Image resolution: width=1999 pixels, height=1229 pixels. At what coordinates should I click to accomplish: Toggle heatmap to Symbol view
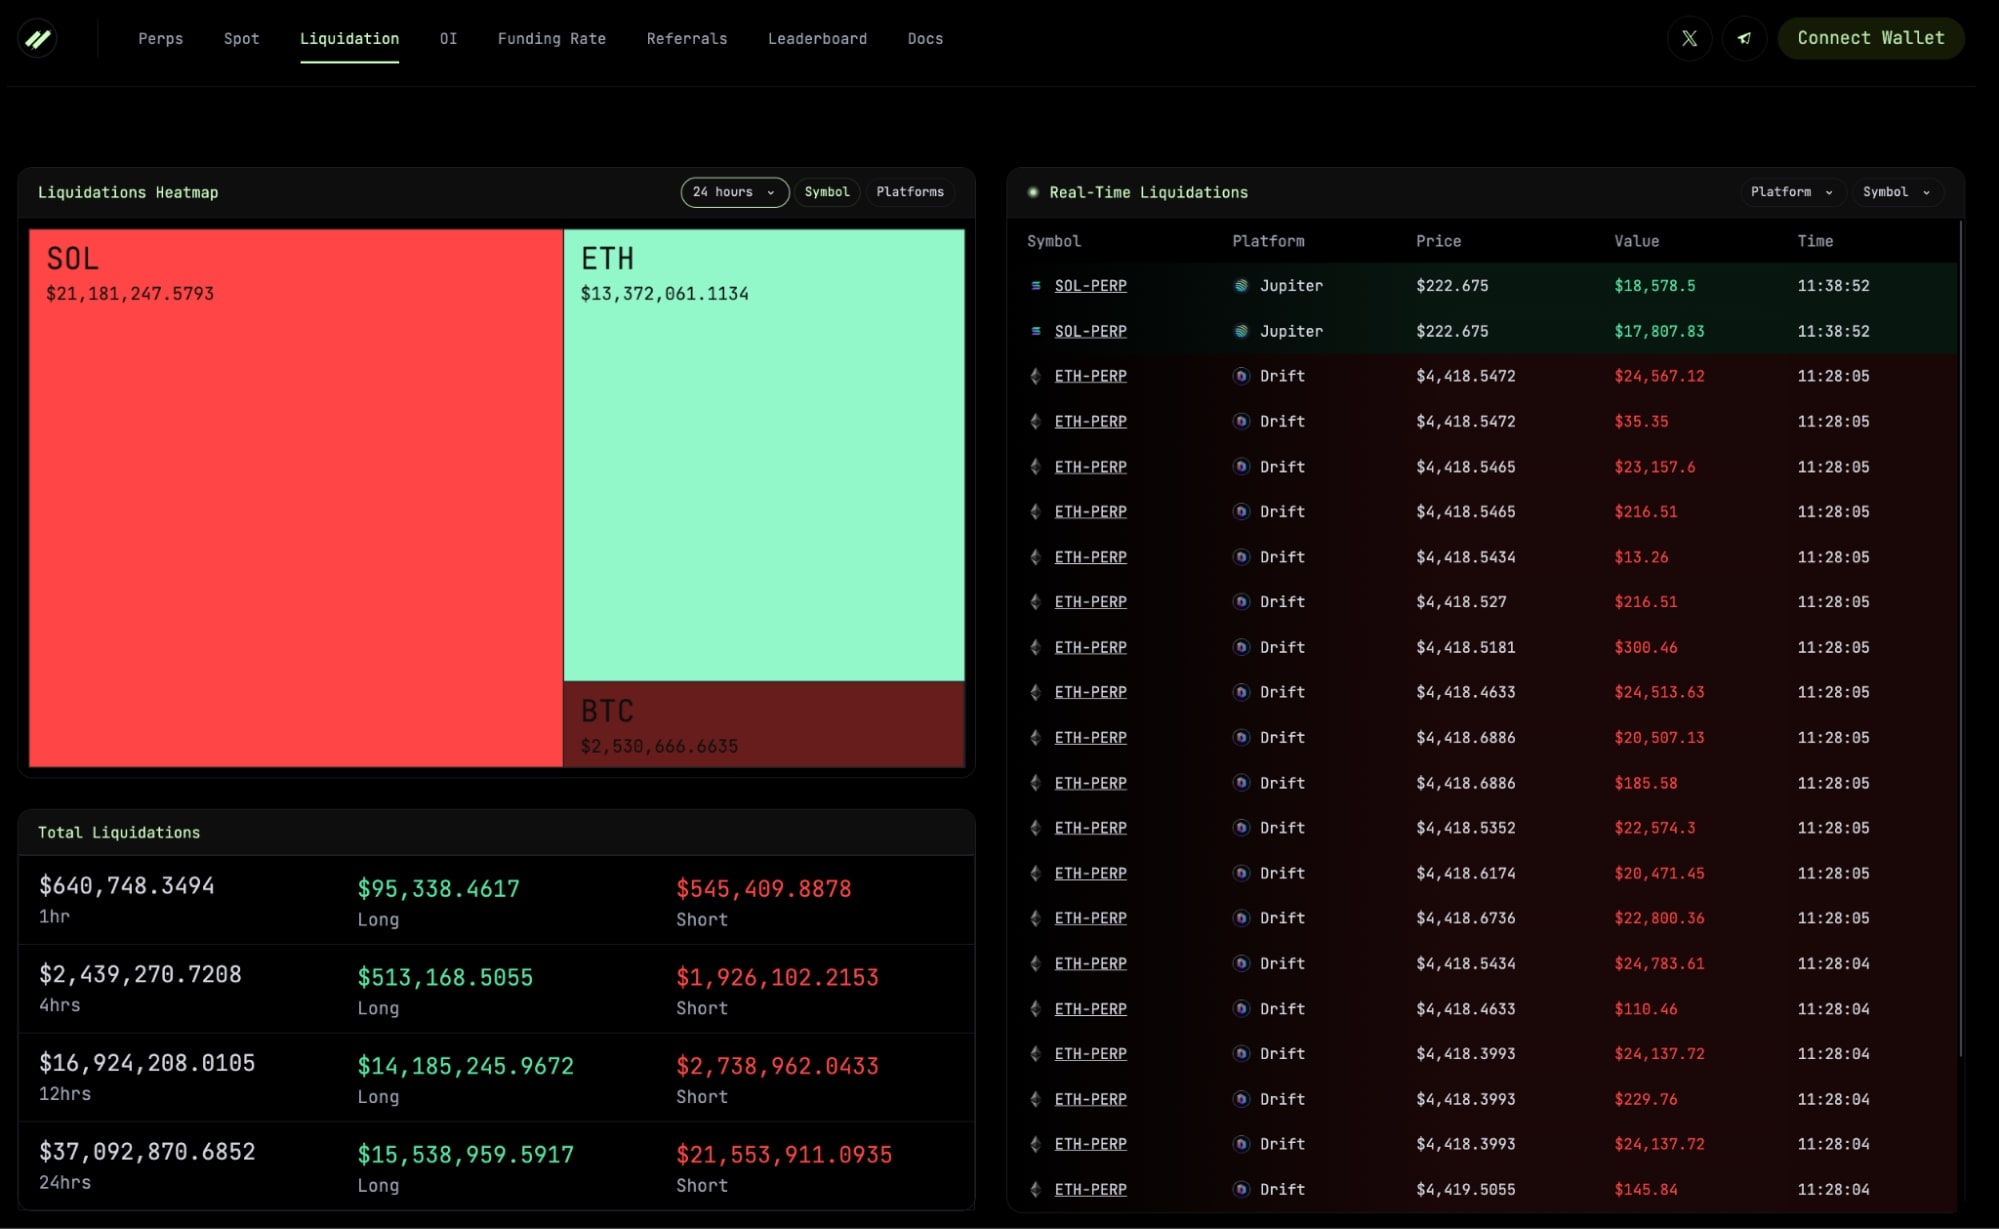point(826,192)
